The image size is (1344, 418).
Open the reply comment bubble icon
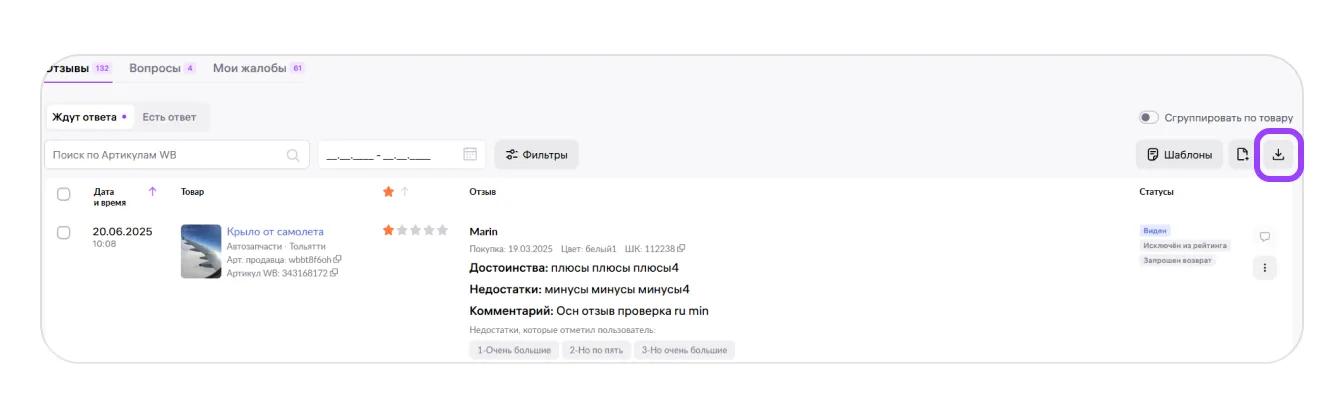[1265, 237]
